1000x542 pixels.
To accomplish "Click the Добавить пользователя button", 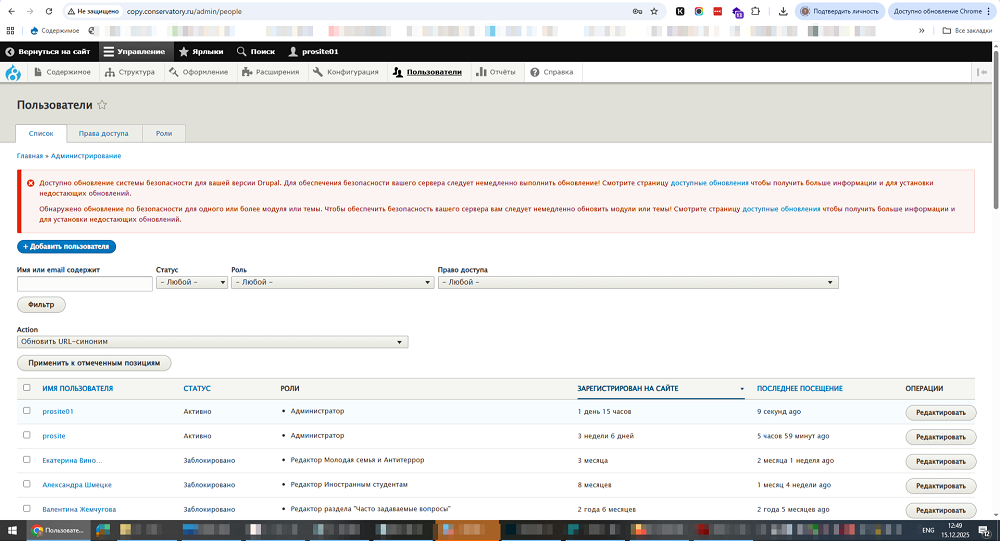I will tap(66, 246).
